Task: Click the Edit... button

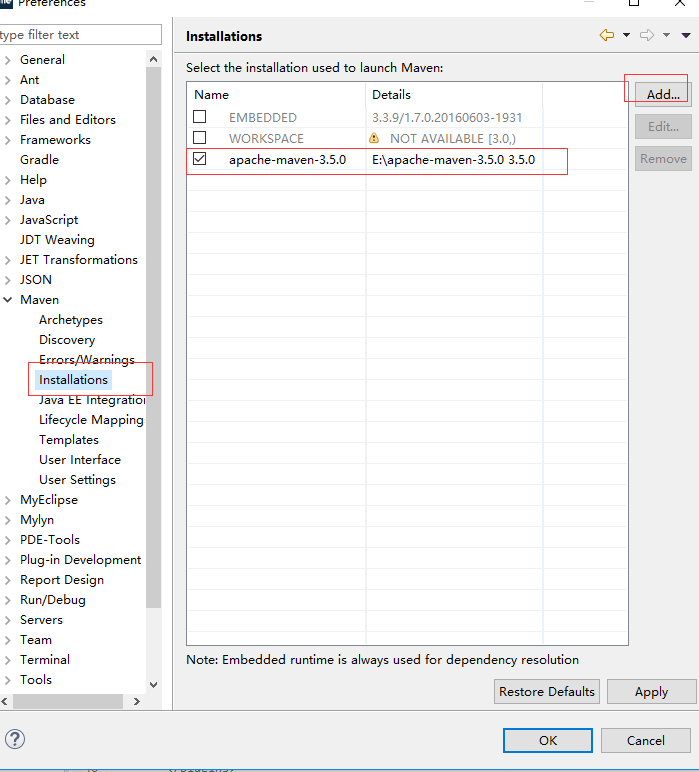Action: click(x=663, y=127)
